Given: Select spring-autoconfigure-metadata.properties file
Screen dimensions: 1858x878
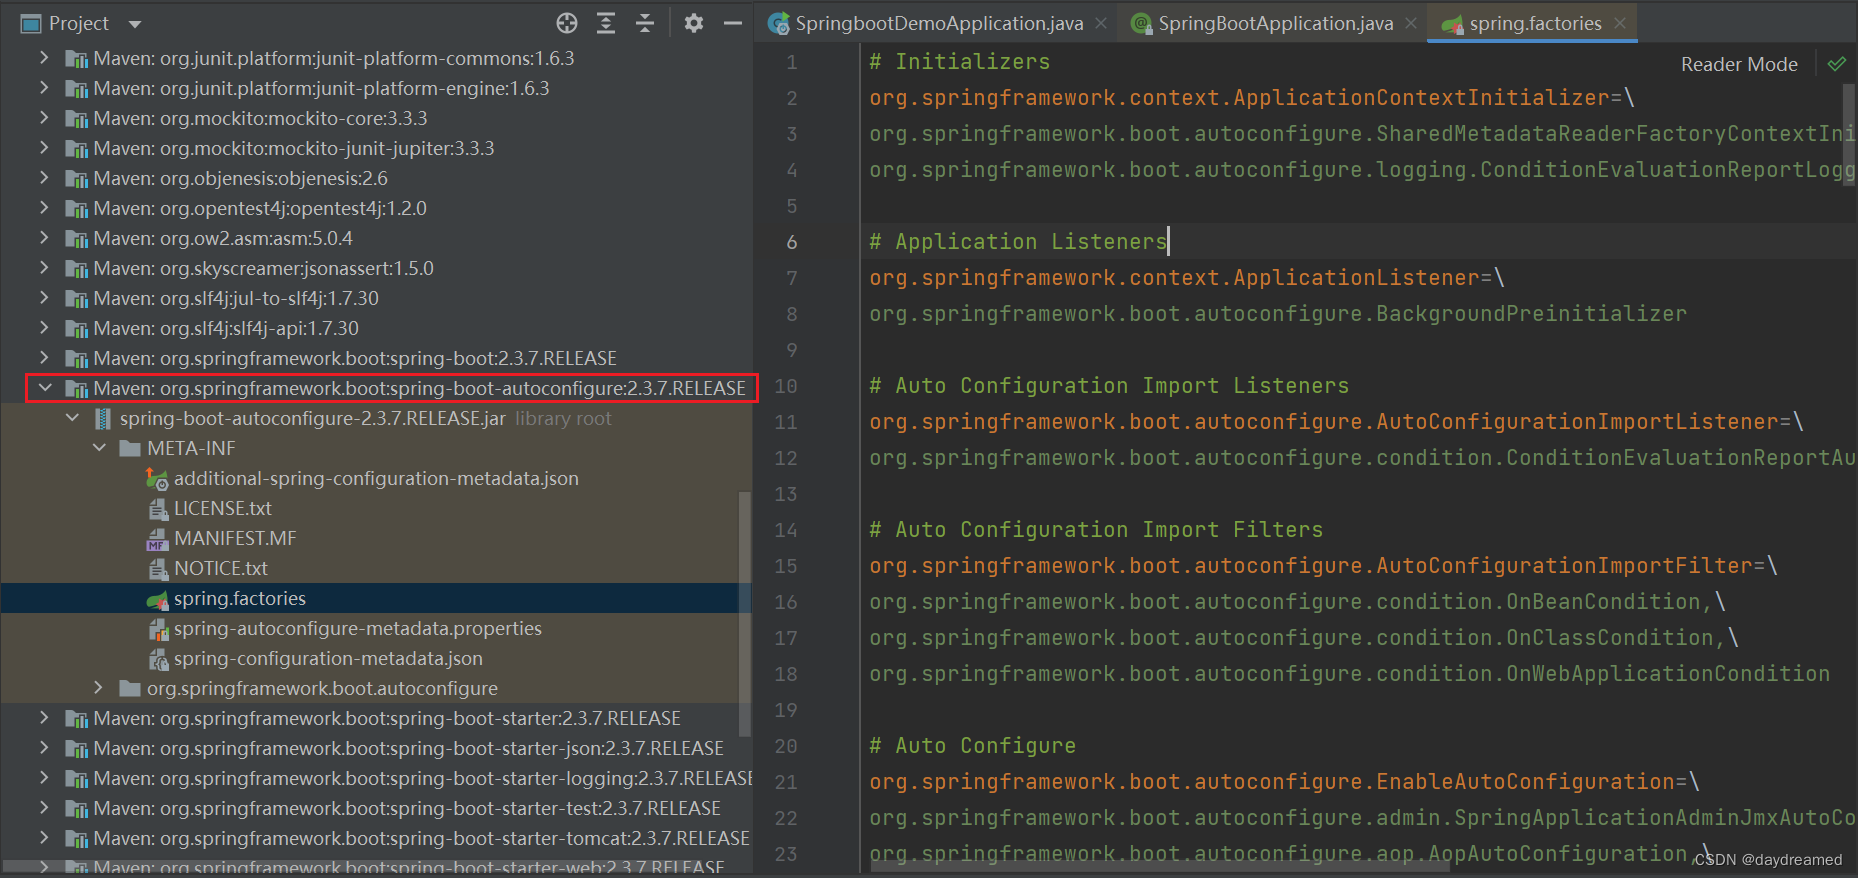Looking at the screenshot, I should click(x=357, y=628).
